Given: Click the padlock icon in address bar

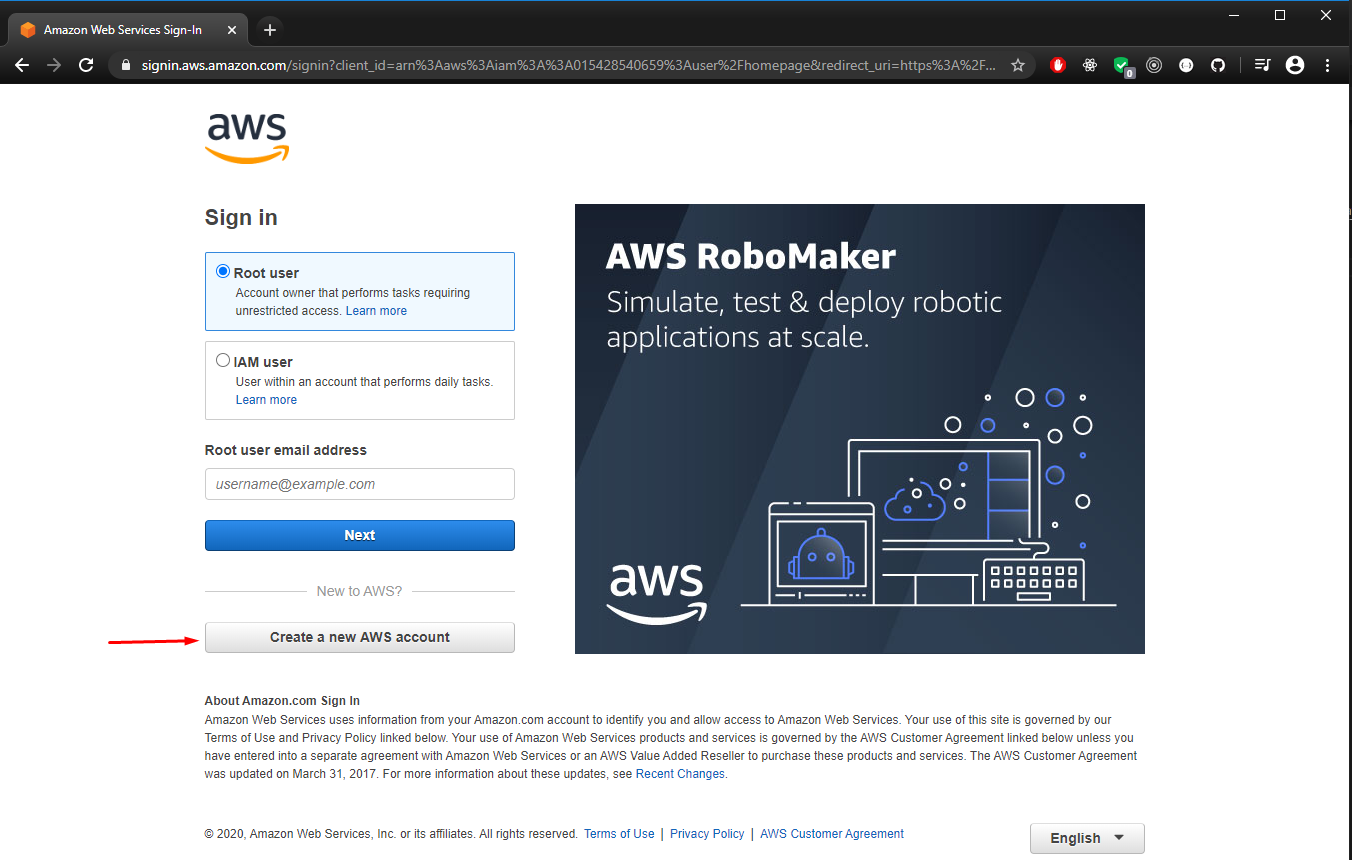Looking at the screenshot, I should coord(126,64).
